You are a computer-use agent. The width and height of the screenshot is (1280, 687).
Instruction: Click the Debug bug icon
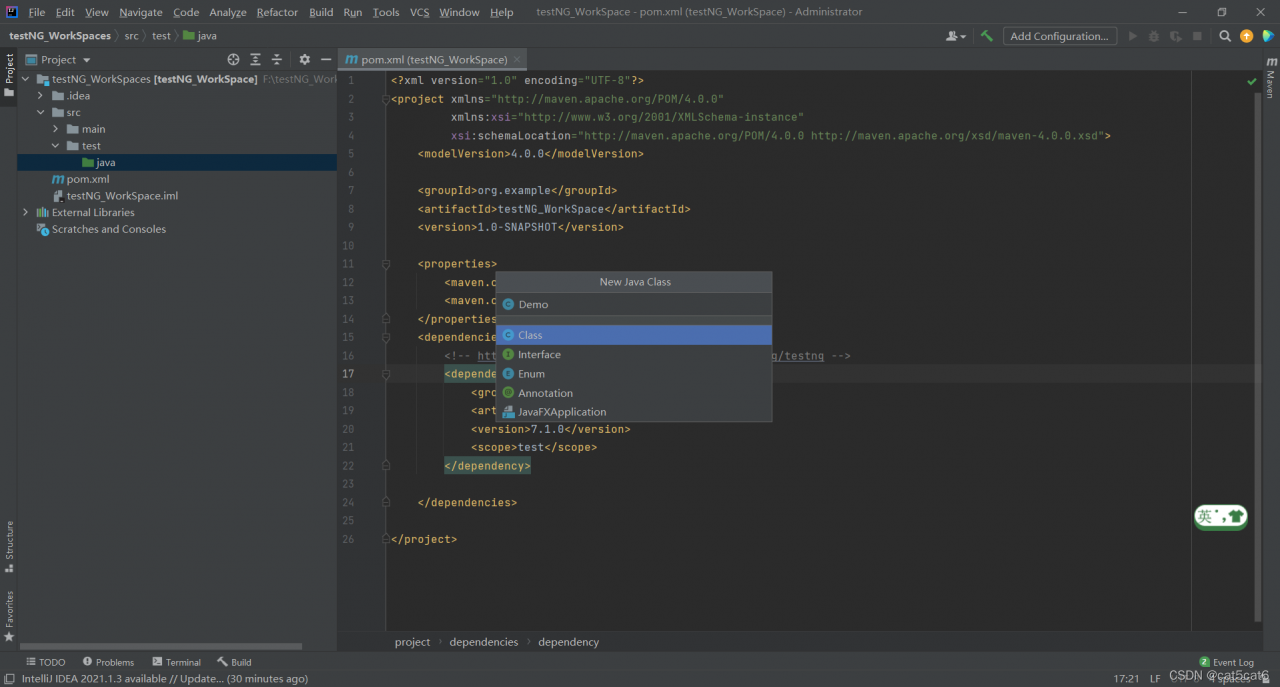point(1154,36)
